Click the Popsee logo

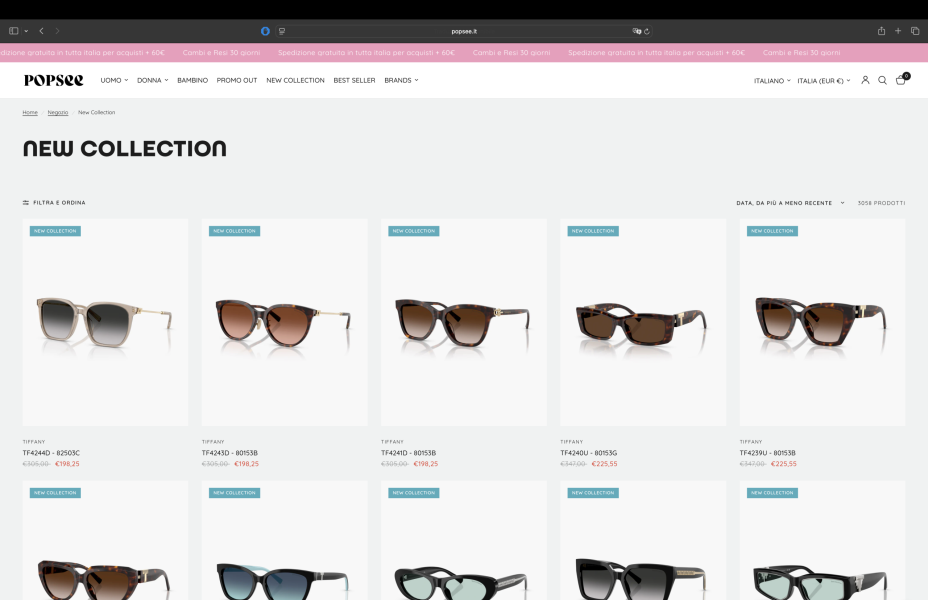click(54, 80)
